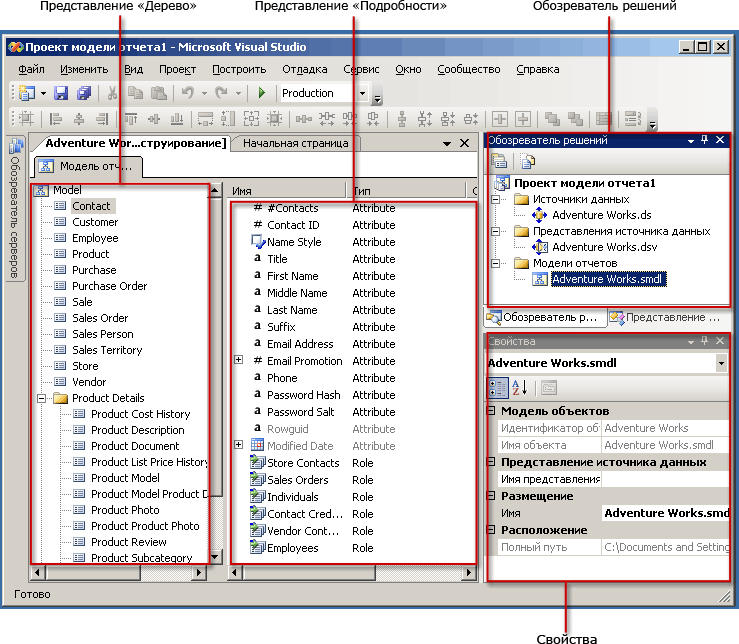Collapse the Product Details folder node
This screenshot has height=644, width=739.
tap(42, 398)
